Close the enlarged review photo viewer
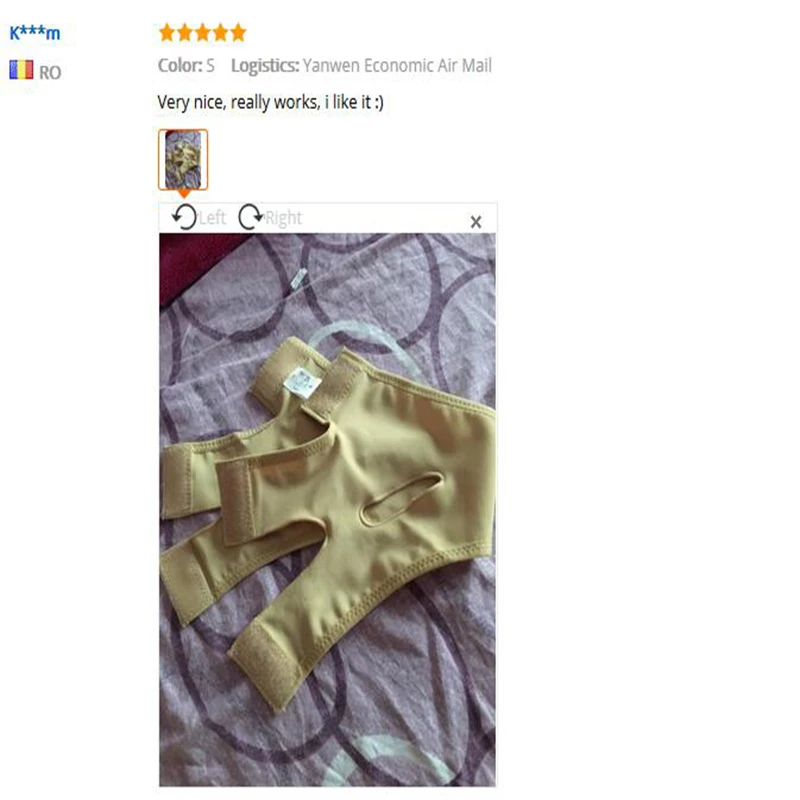The image size is (800, 800). pyautogui.click(x=476, y=222)
